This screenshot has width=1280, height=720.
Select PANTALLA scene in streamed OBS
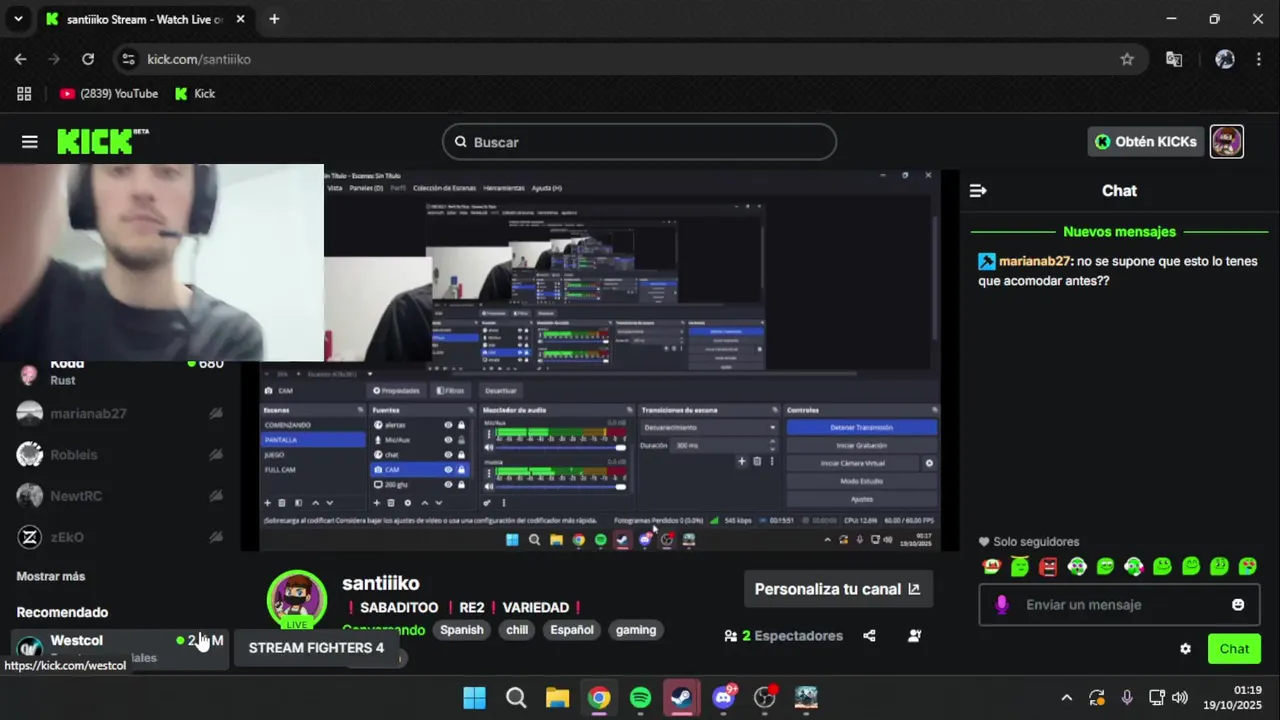point(313,440)
